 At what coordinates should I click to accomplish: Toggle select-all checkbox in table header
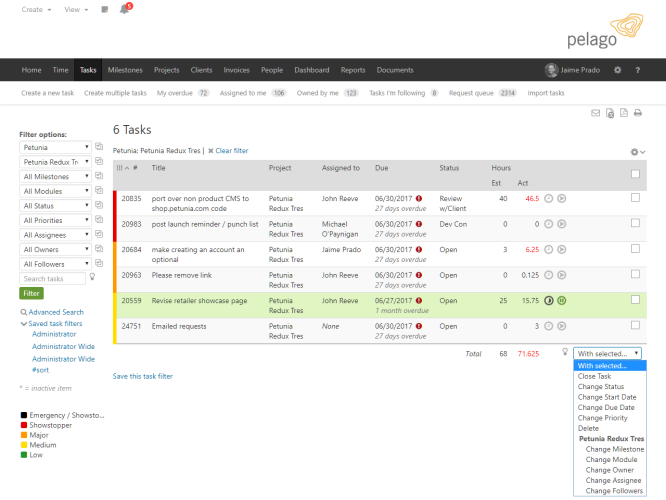[x=635, y=174]
